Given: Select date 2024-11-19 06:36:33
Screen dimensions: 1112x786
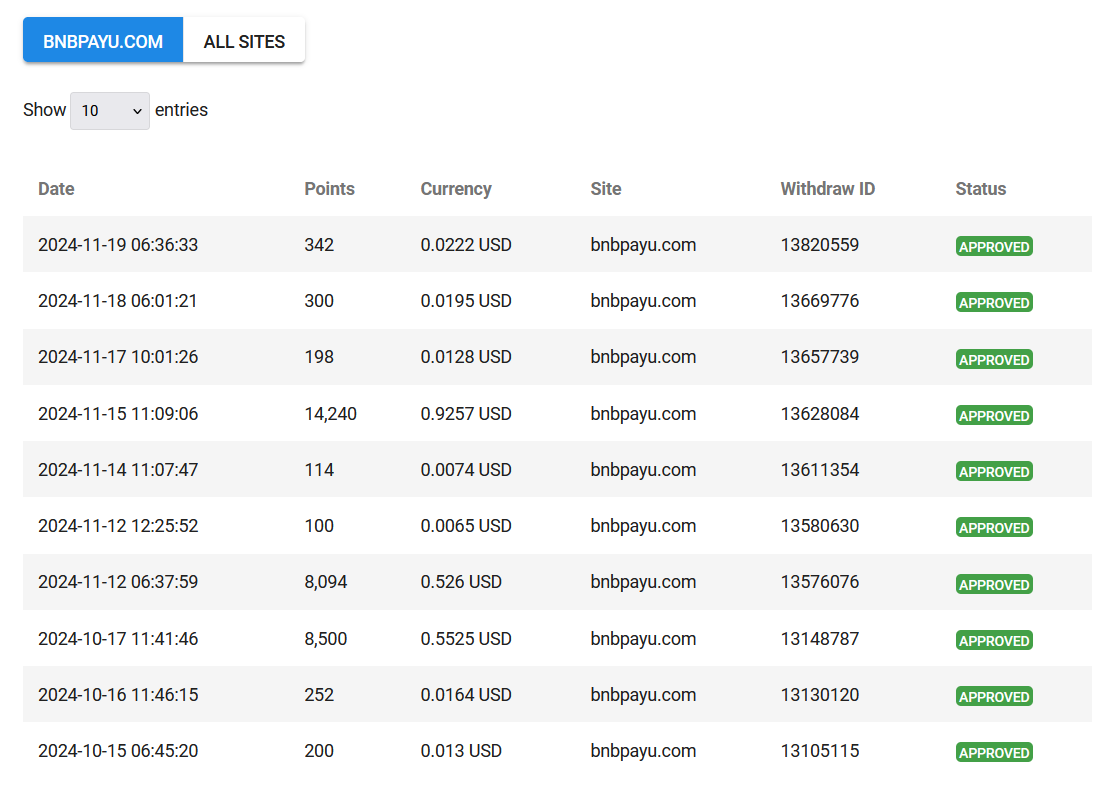Looking at the screenshot, I should (x=118, y=245).
